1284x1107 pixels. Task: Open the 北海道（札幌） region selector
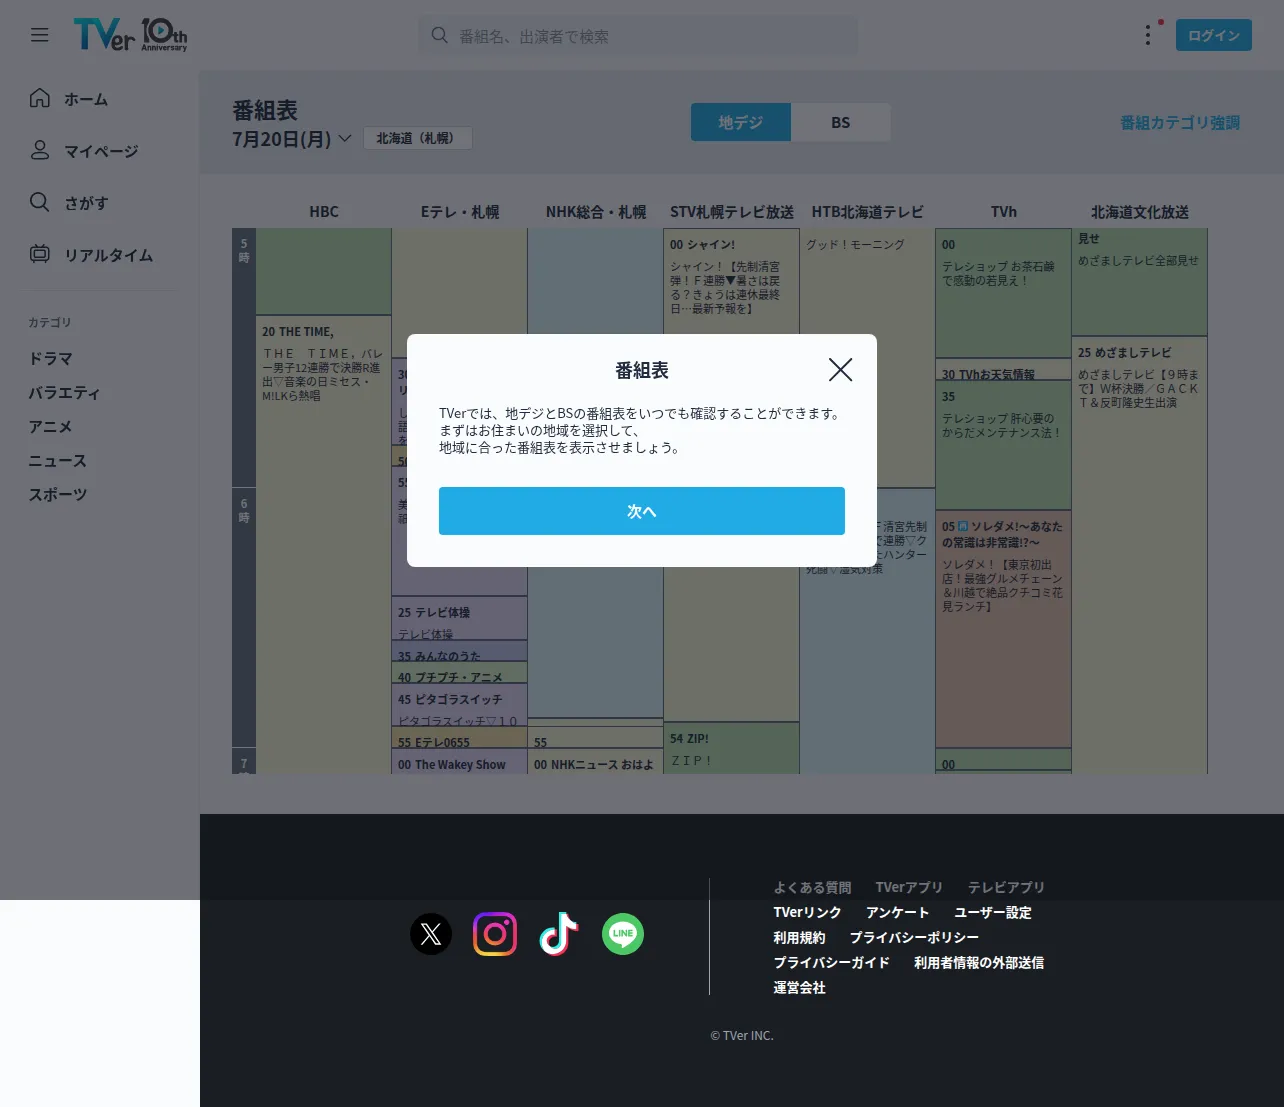417,138
